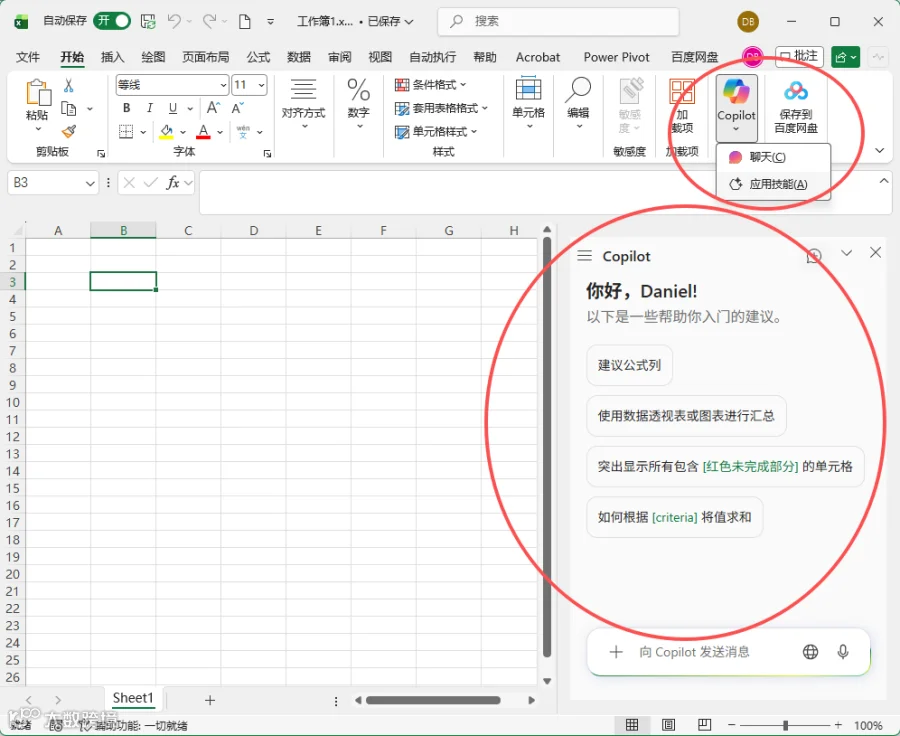Click the Copy icon

click(69, 109)
